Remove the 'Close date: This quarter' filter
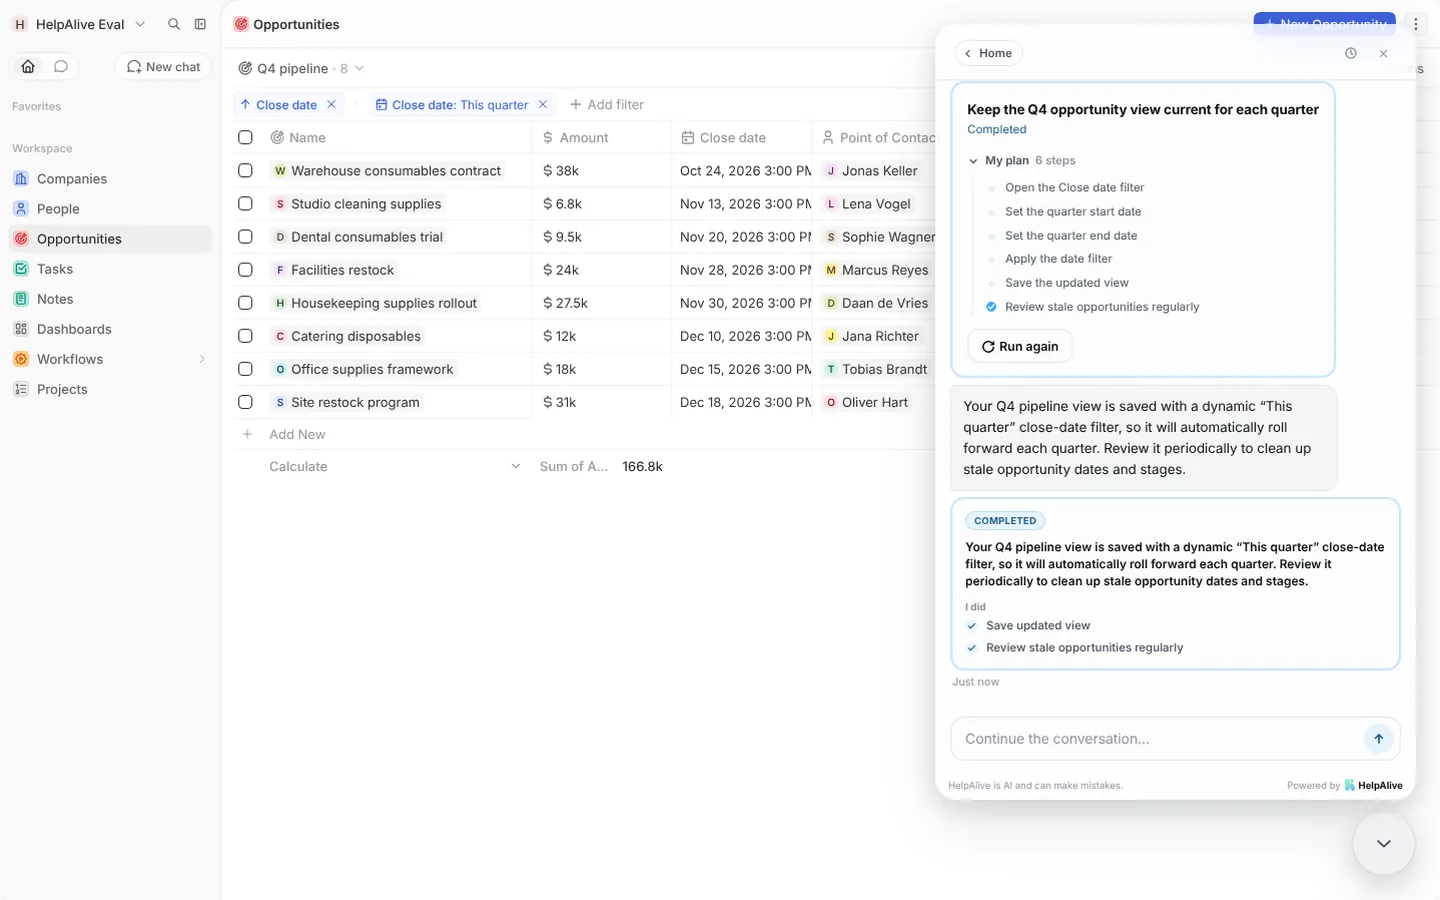This screenshot has height=900, width=1440. (x=543, y=104)
